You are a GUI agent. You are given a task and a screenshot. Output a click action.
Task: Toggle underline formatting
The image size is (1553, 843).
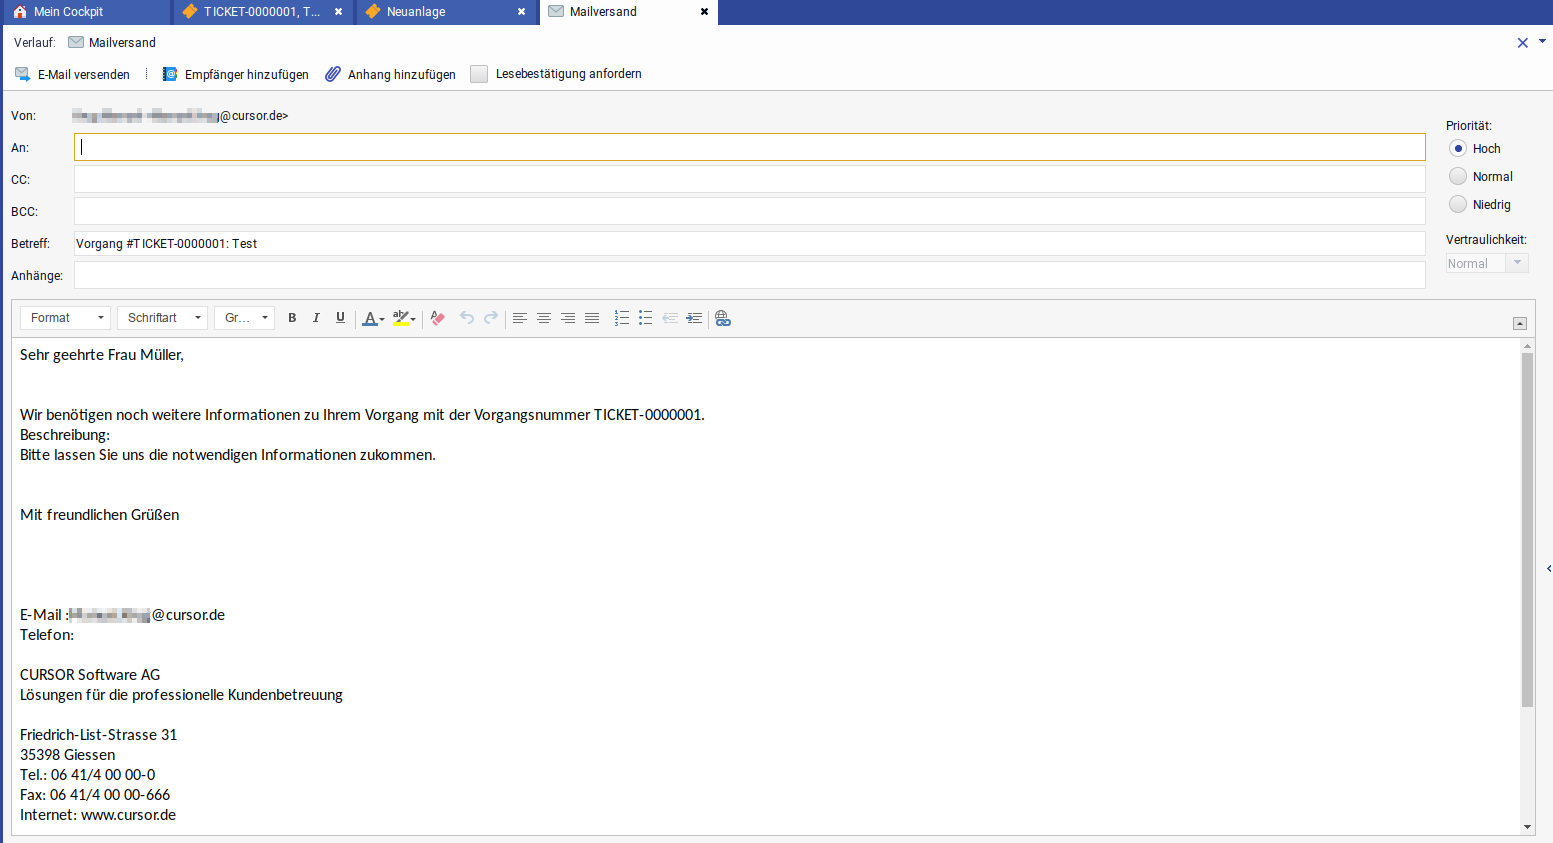tap(340, 318)
